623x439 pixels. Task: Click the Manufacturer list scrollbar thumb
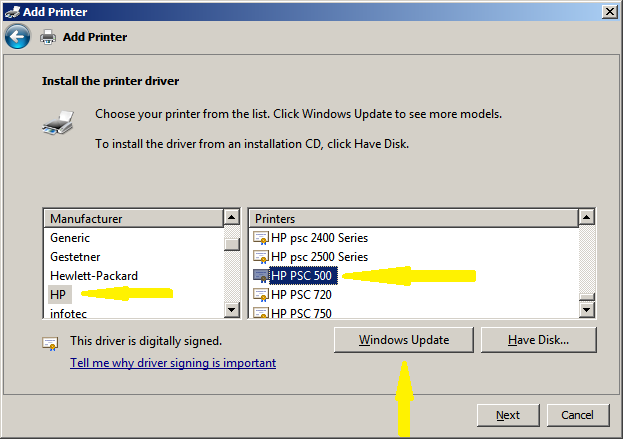point(232,244)
